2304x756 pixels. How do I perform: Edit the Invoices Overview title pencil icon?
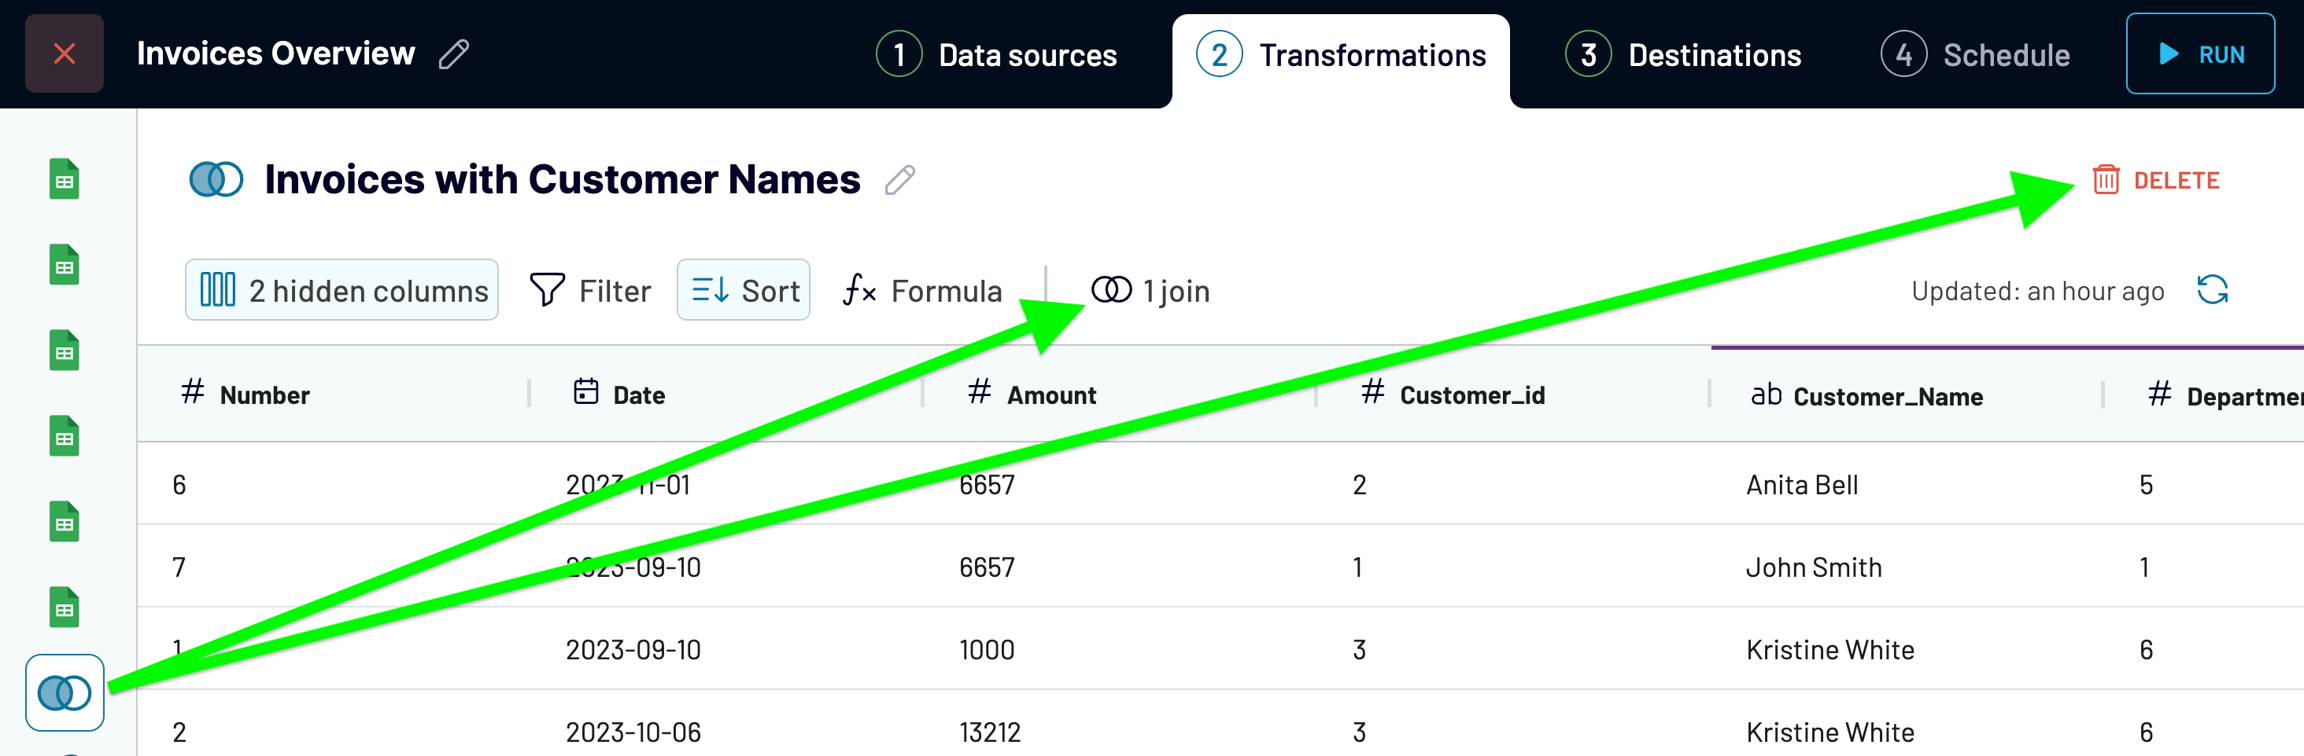click(454, 54)
